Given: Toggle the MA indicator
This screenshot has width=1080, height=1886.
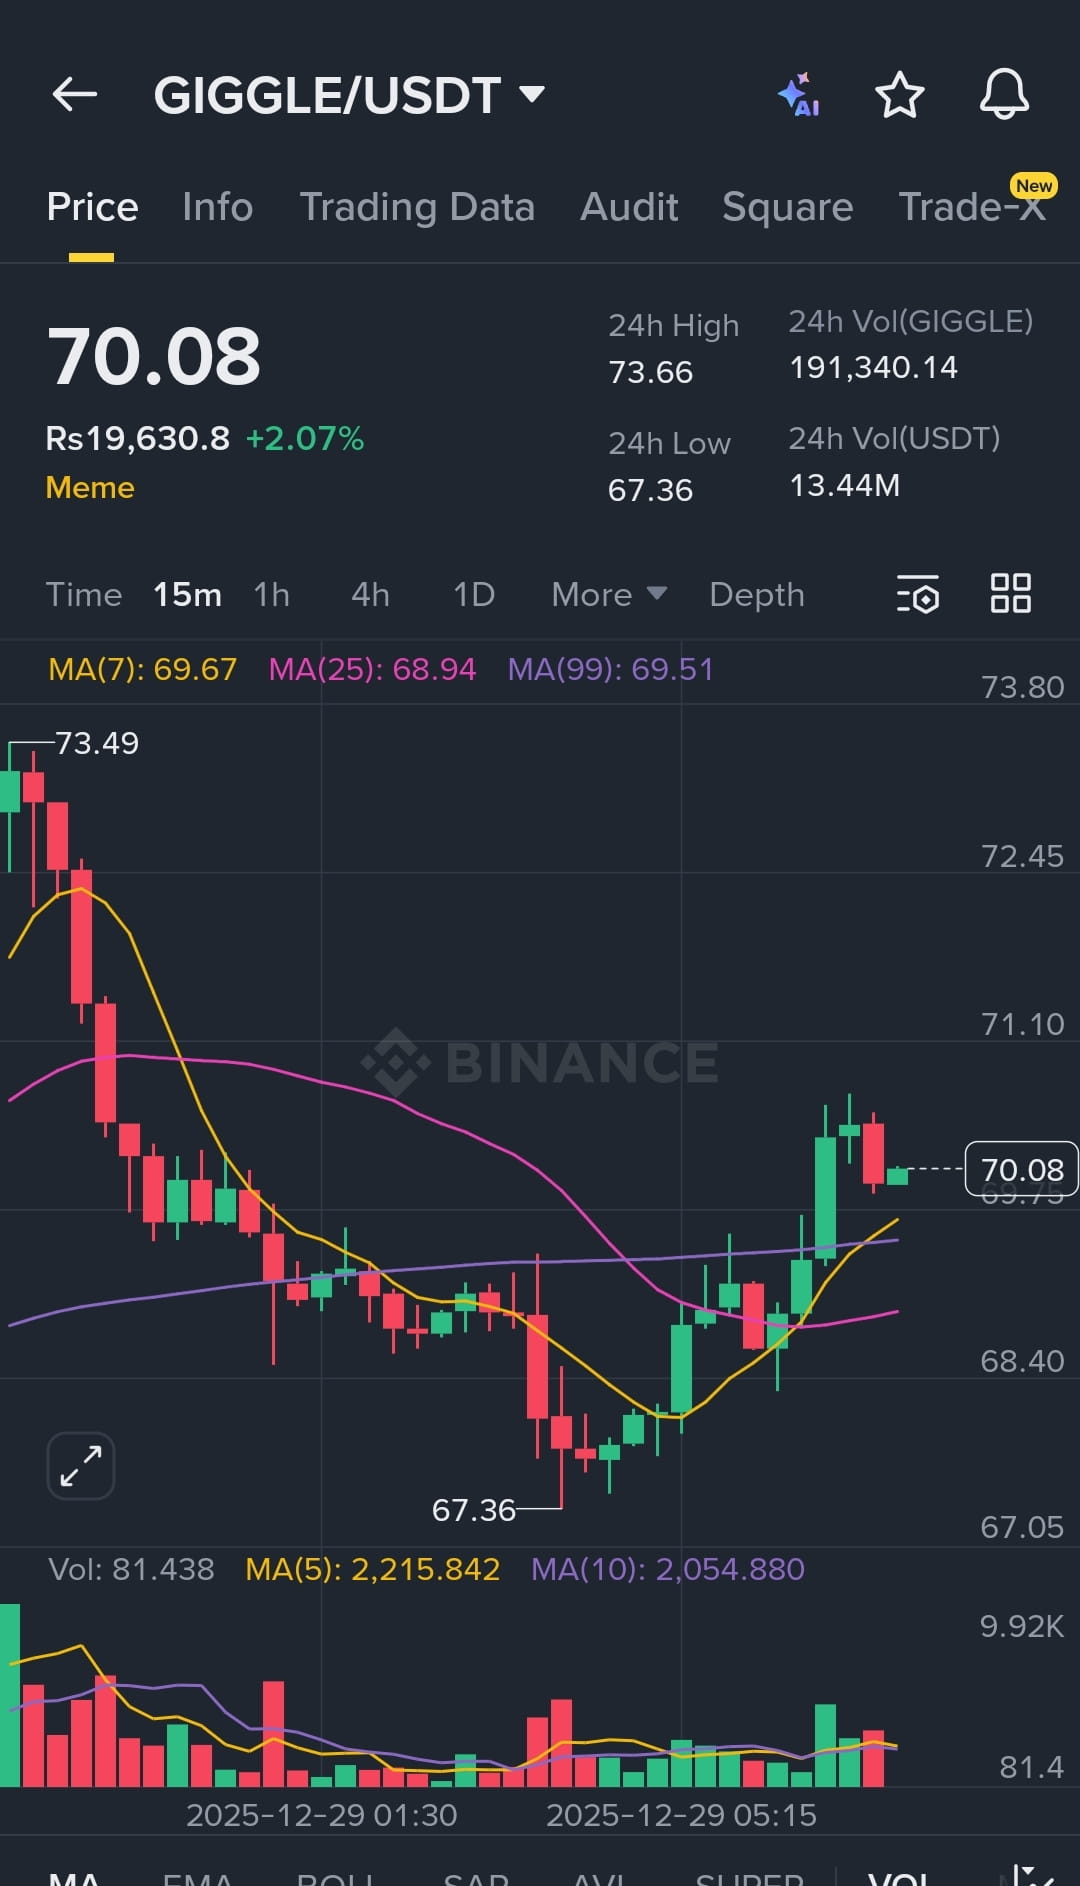Looking at the screenshot, I should coord(75,1878).
